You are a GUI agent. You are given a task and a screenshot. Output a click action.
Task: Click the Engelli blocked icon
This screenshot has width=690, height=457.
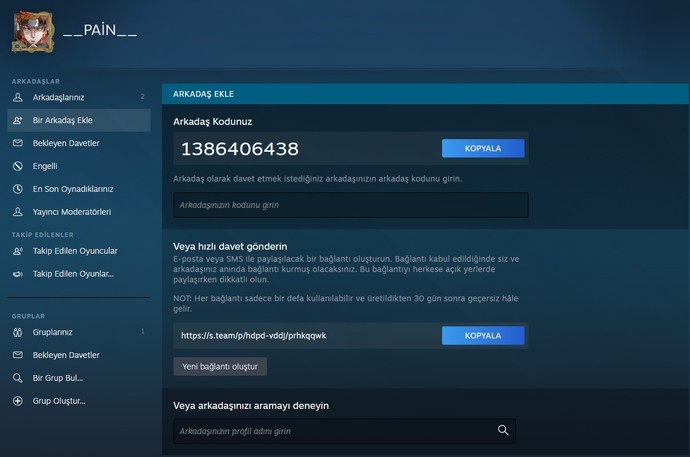click(x=18, y=166)
